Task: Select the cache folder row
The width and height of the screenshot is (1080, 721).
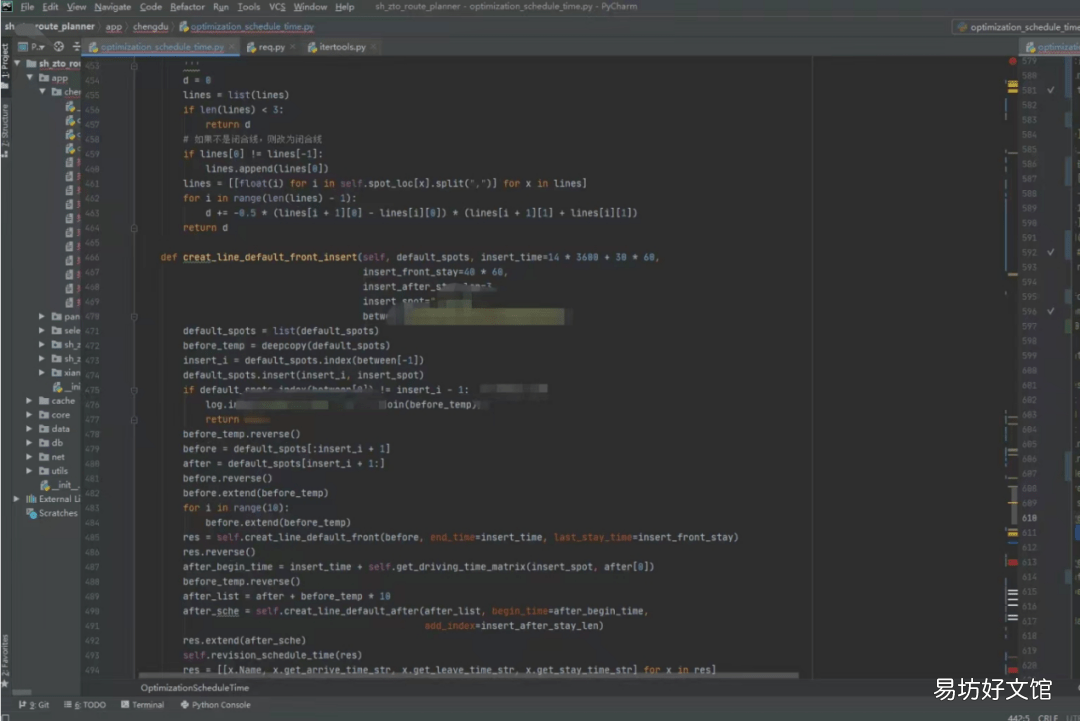Action: [46, 401]
